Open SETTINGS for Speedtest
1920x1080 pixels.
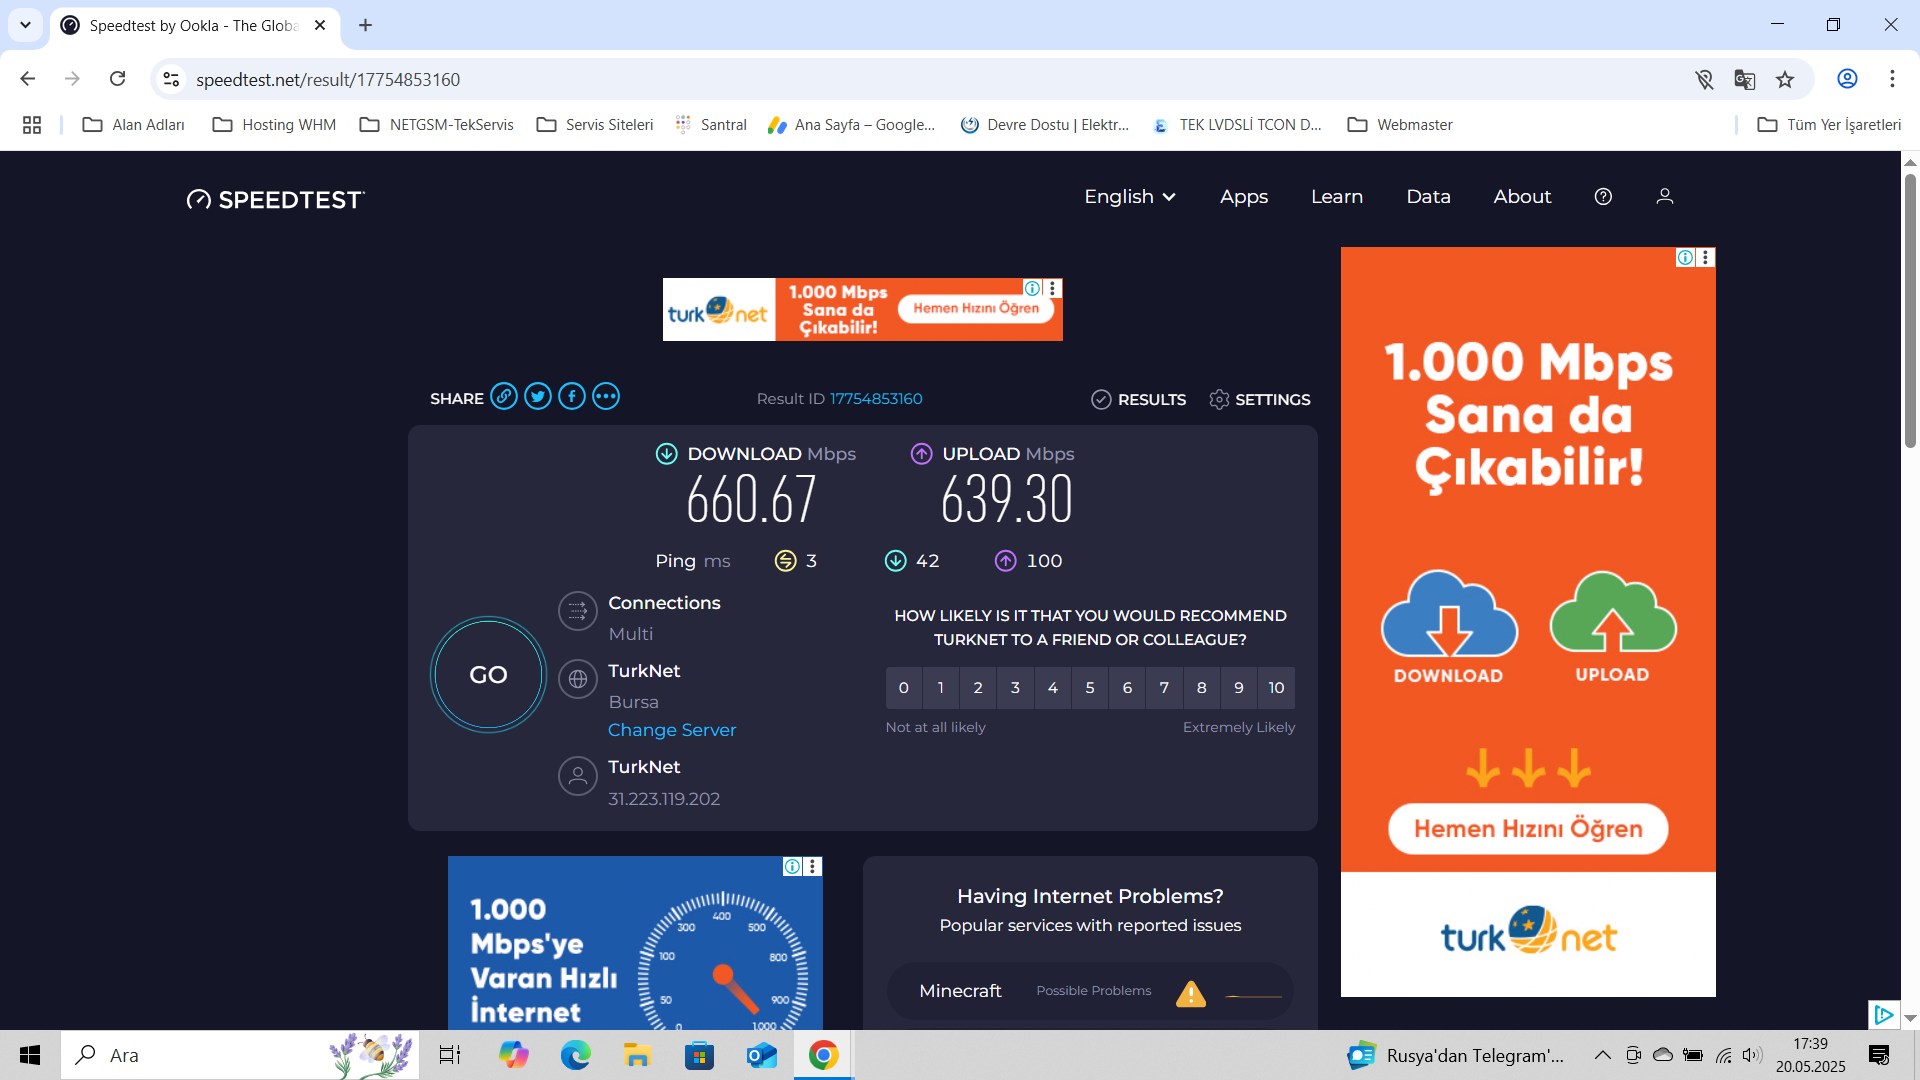(x=1260, y=400)
